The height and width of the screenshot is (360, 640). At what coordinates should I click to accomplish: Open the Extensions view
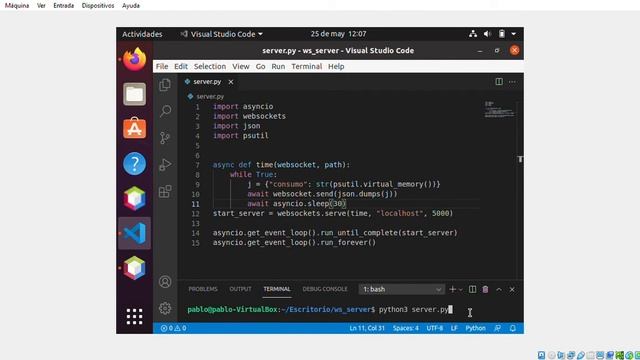point(165,191)
